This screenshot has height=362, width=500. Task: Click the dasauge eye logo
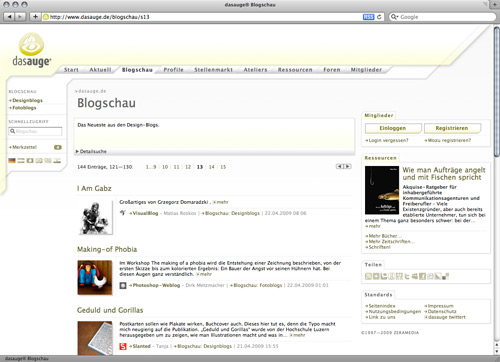(31, 44)
